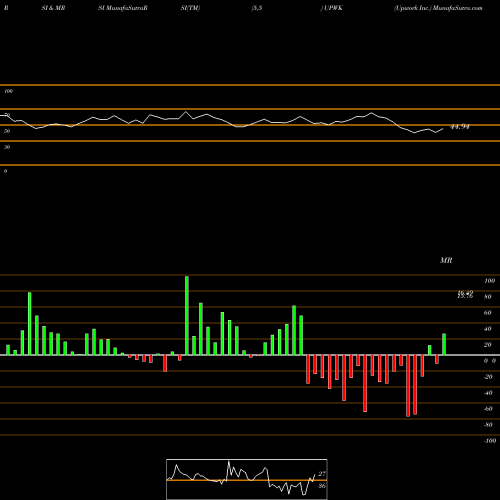Click the 50 label on the RSI axis
This screenshot has width=500, height=500.
click(x=7, y=131)
